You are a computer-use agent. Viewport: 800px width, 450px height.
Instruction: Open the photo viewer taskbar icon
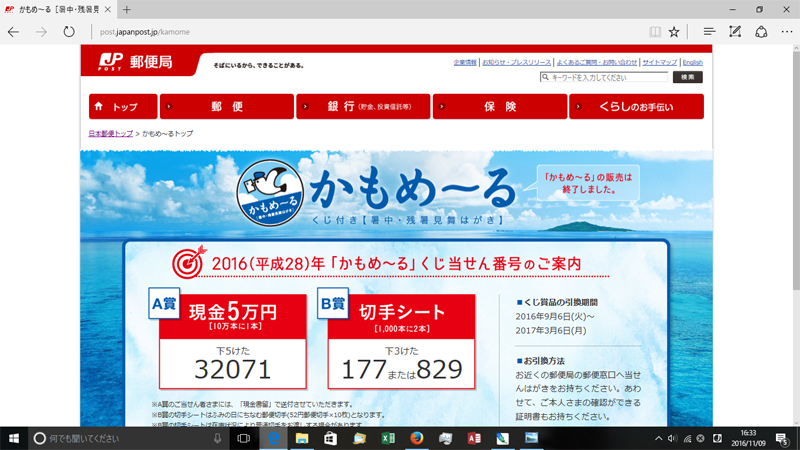coord(531,438)
